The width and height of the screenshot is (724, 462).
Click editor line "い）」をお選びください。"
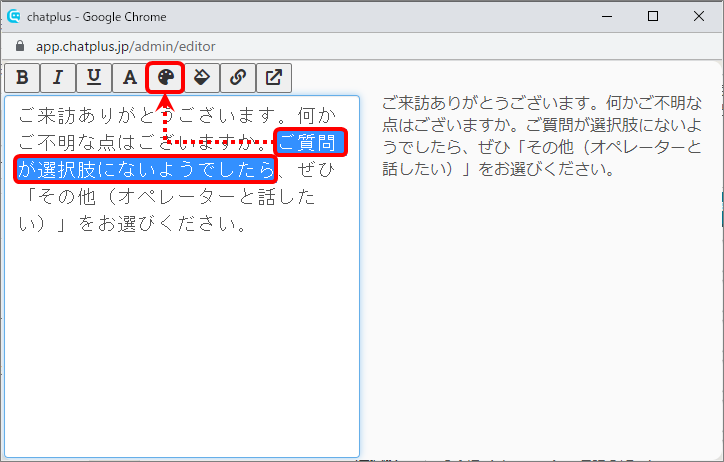pos(134,224)
